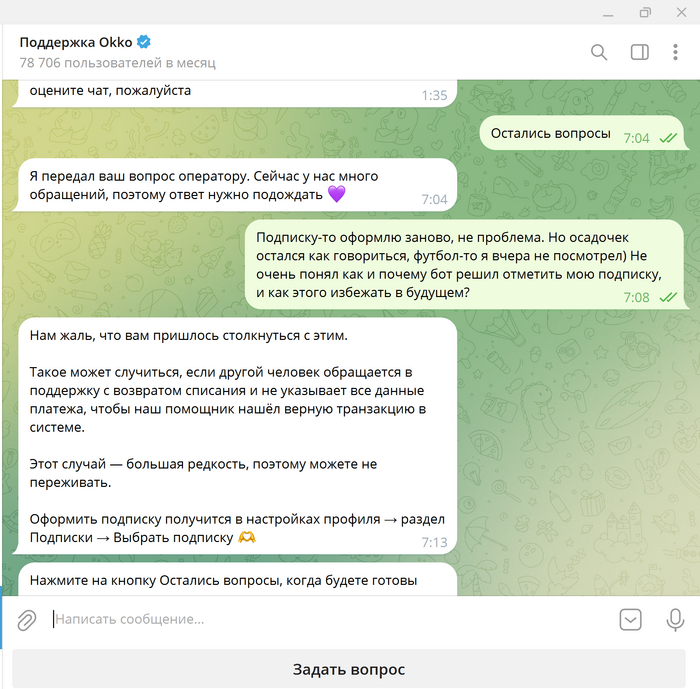Click the 78 706 пользователей в месяц subtitle
The image size is (700, 689).
coord(117,63)
